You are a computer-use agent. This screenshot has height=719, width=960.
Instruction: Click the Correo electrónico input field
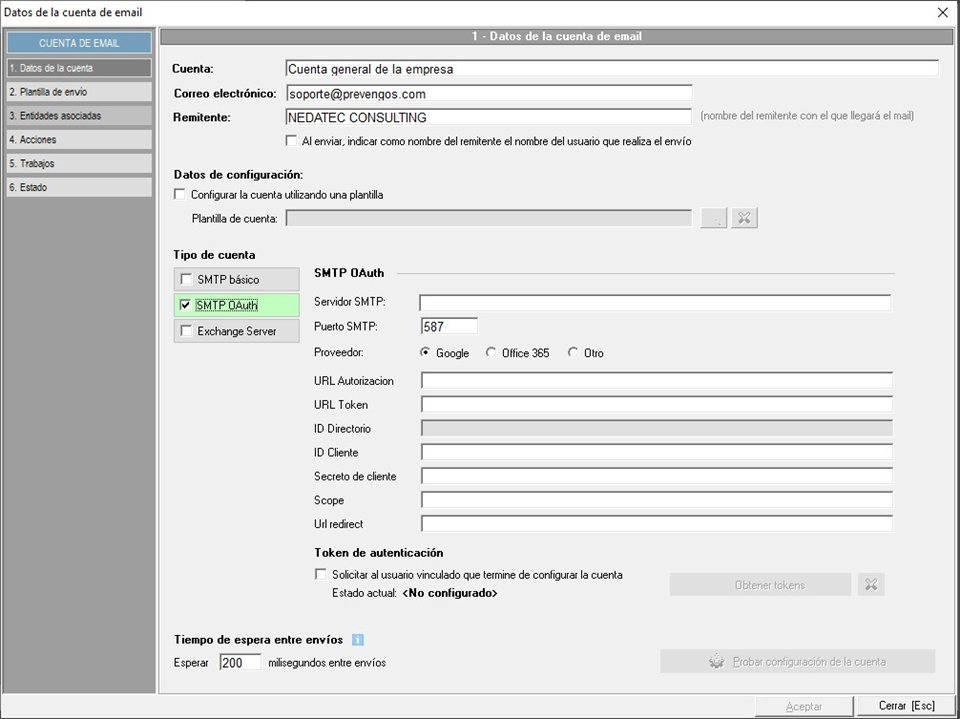click(488, 94)
